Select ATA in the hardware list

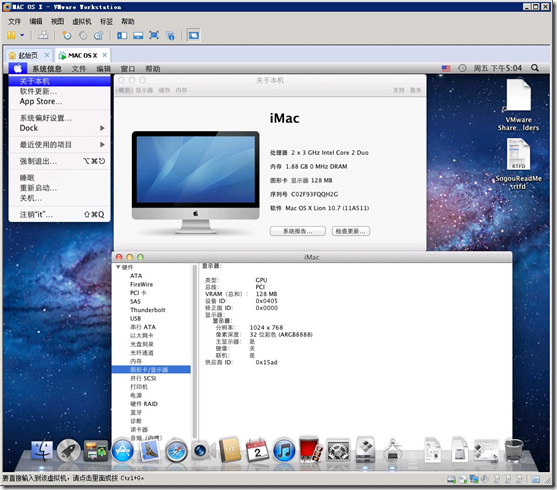click(136, 276)
